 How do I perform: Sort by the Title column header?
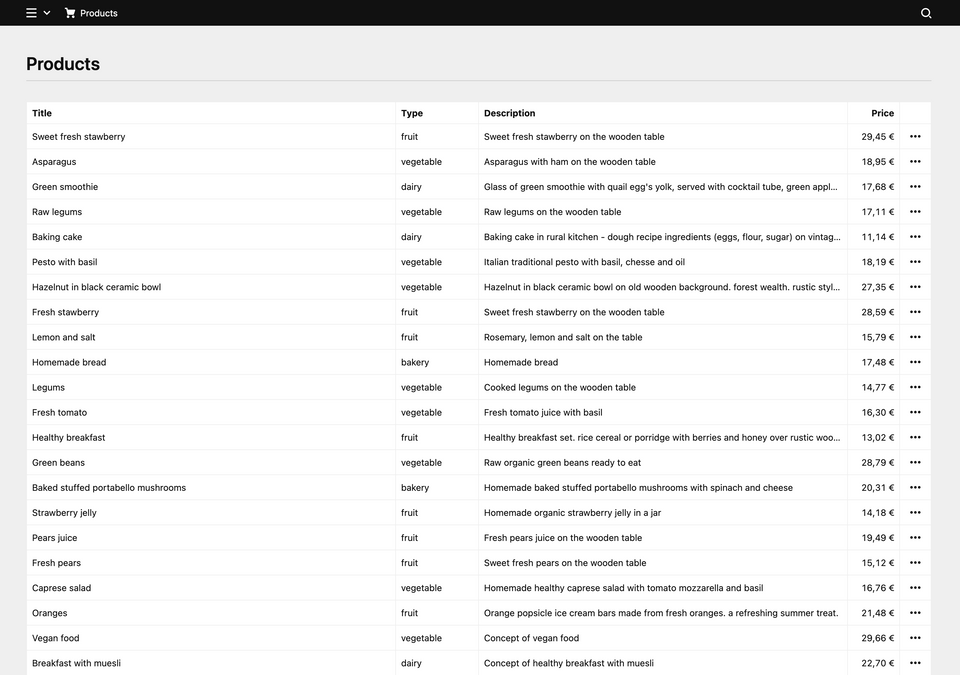pos(42,113)
